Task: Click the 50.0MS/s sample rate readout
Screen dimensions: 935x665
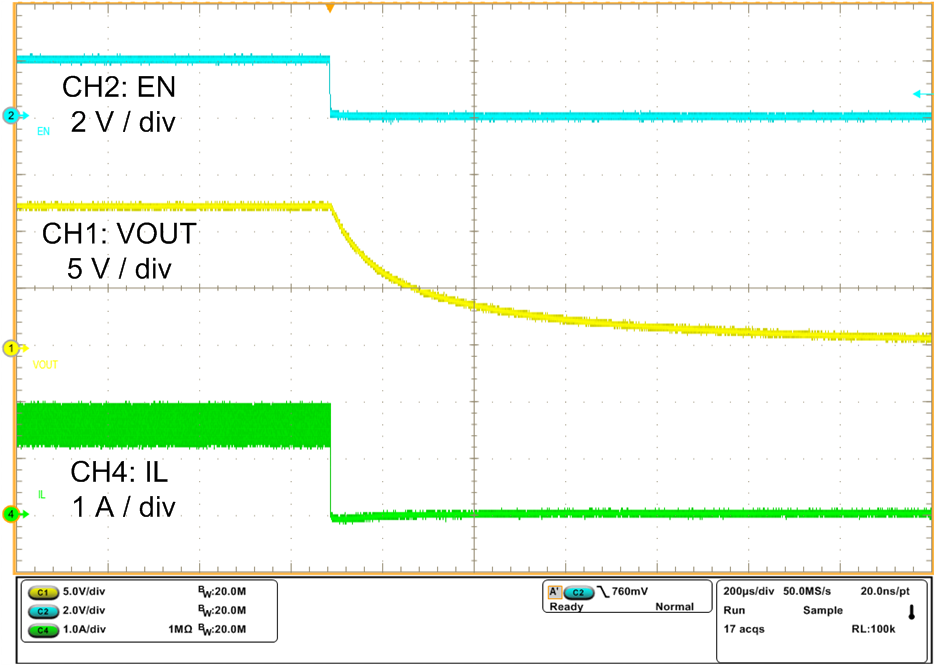Action: click(808, 592)
